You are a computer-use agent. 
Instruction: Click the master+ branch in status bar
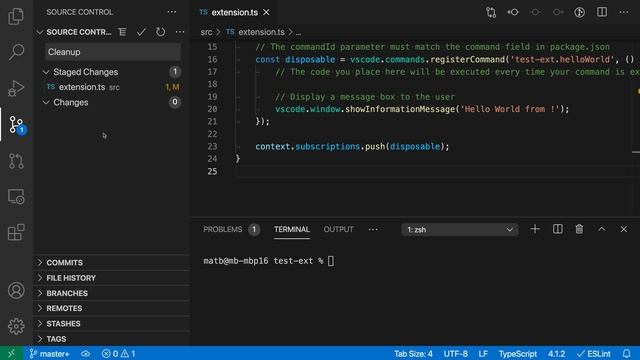(49, 353)
